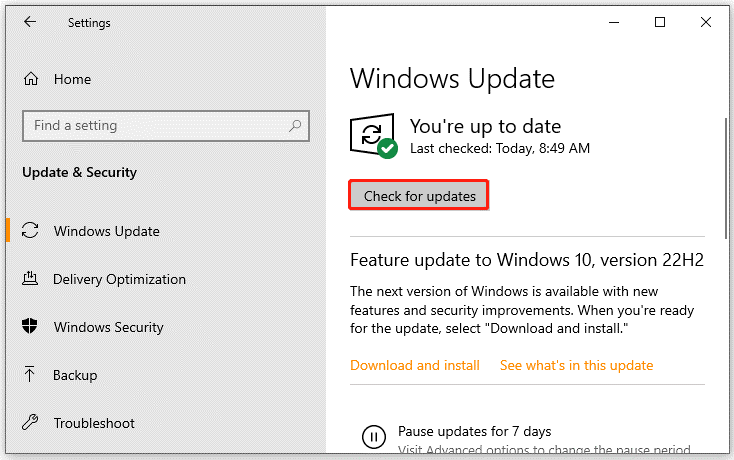The height and width of the screenshot is (460, 734).
Task: Click the Download and install link
Action: (x=415, y=365)
